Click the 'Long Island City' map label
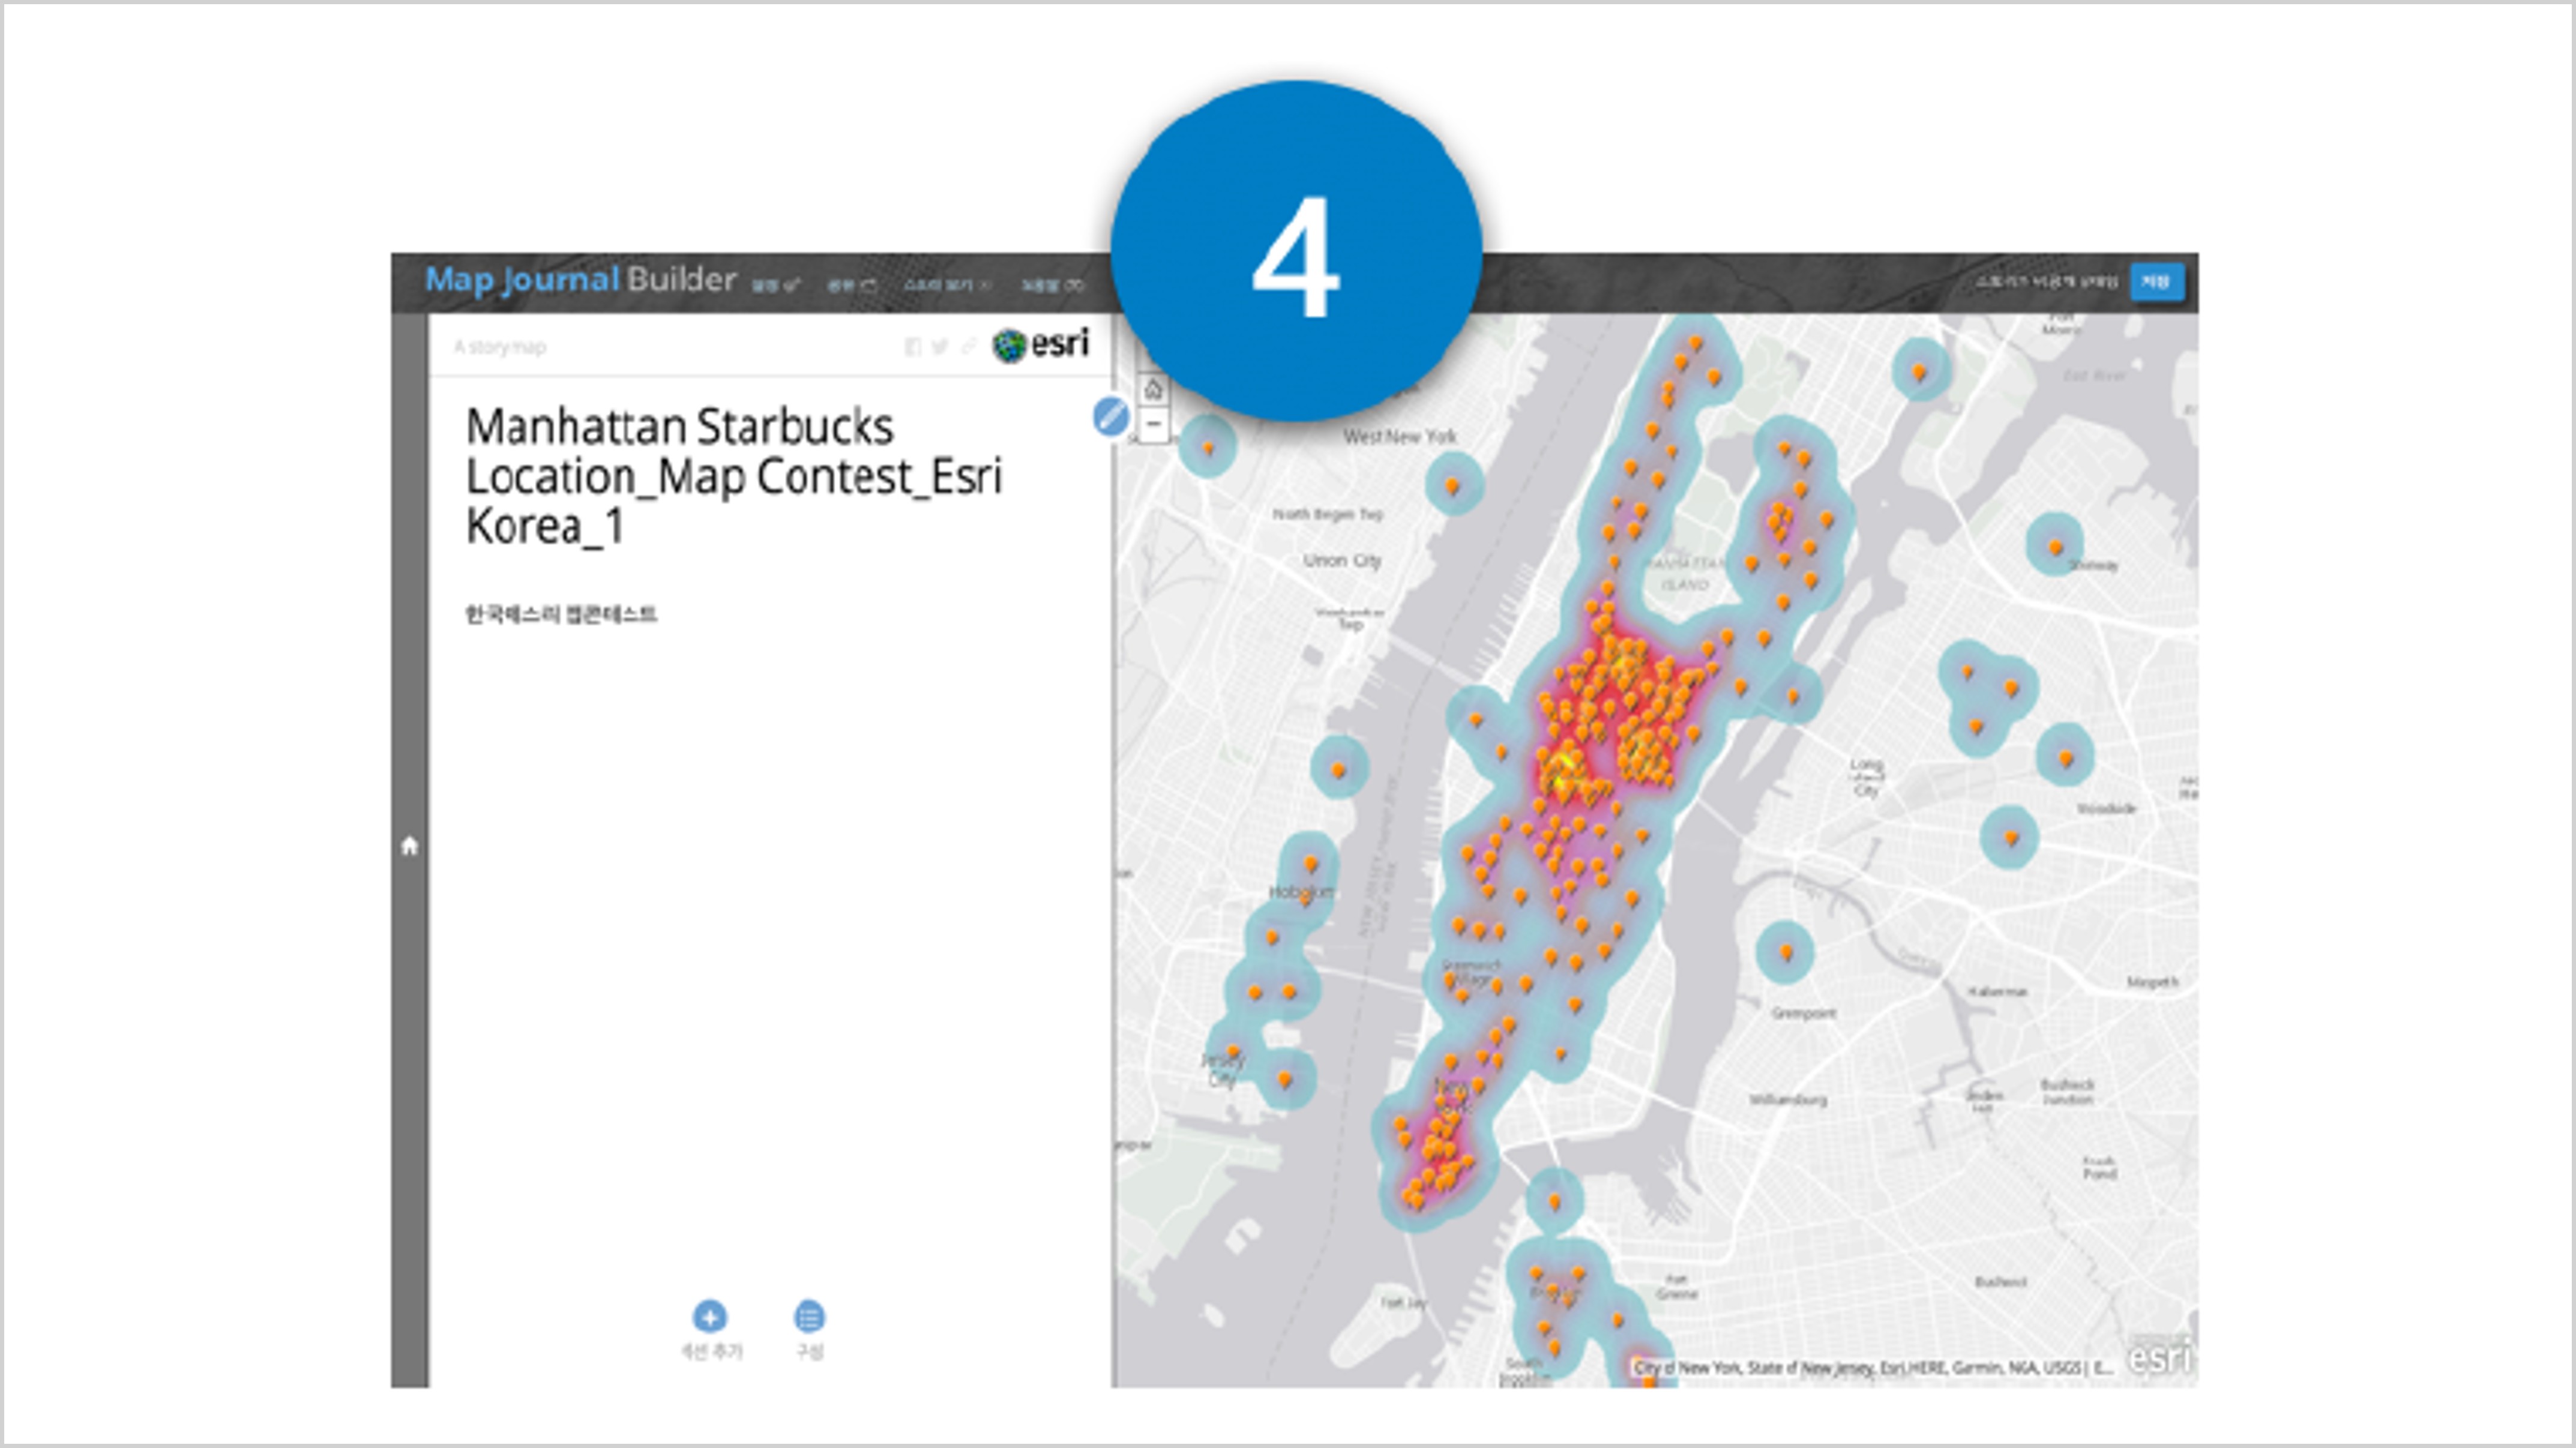Screen dimensions: 2576x1448 point(1866,777)
